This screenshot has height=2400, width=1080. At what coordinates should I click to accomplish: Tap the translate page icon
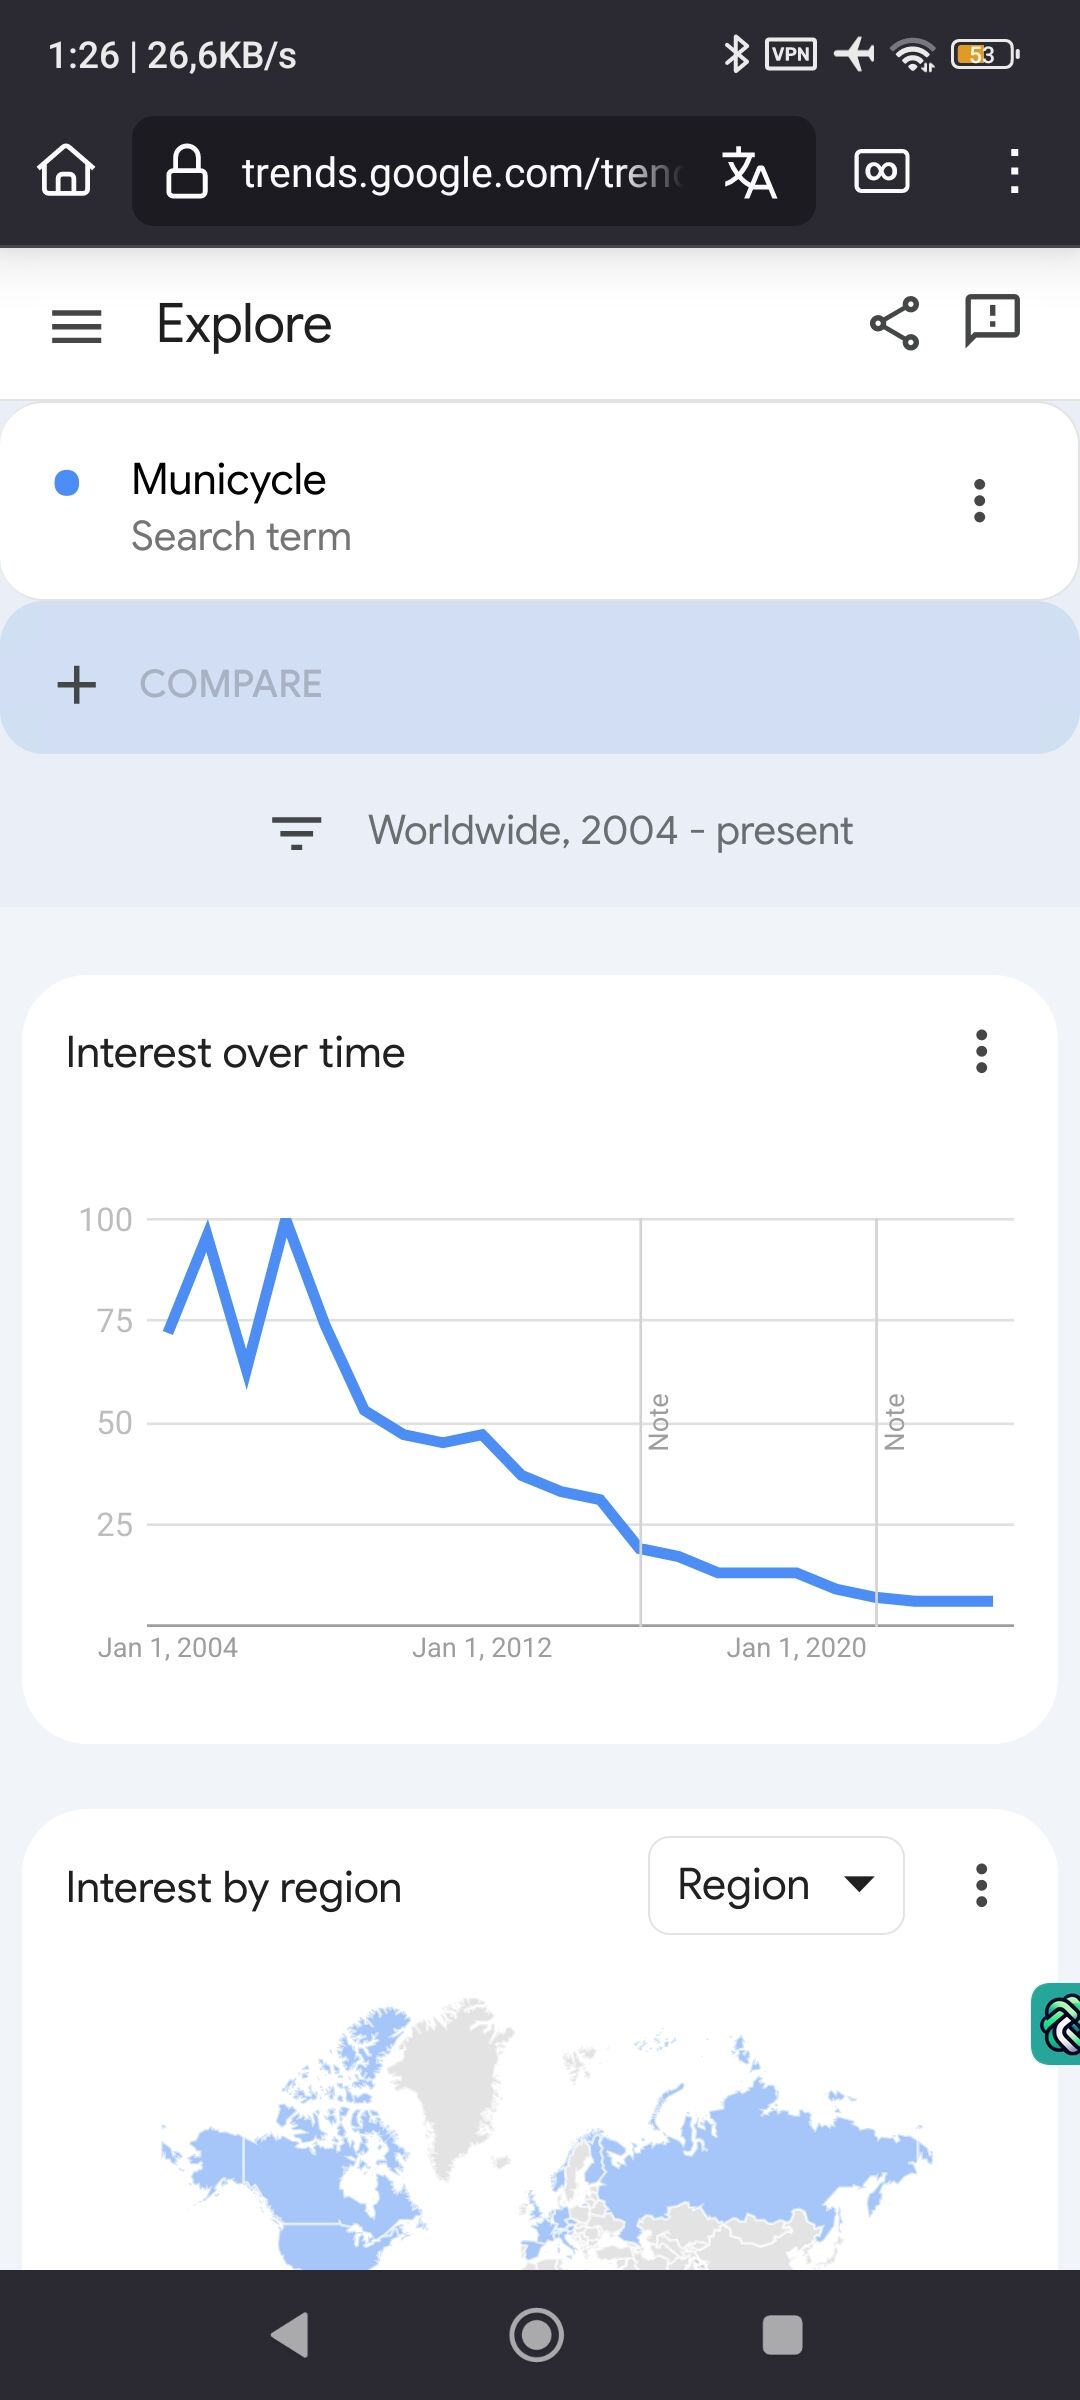tap(750, 172)
